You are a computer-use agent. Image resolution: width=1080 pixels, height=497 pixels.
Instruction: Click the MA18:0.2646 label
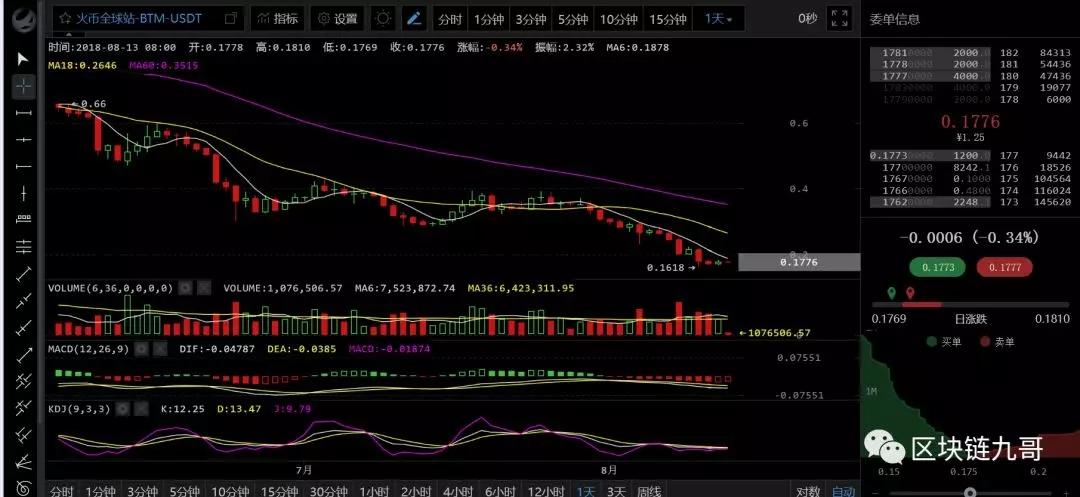pyautogui.click(x=83, y=65)
